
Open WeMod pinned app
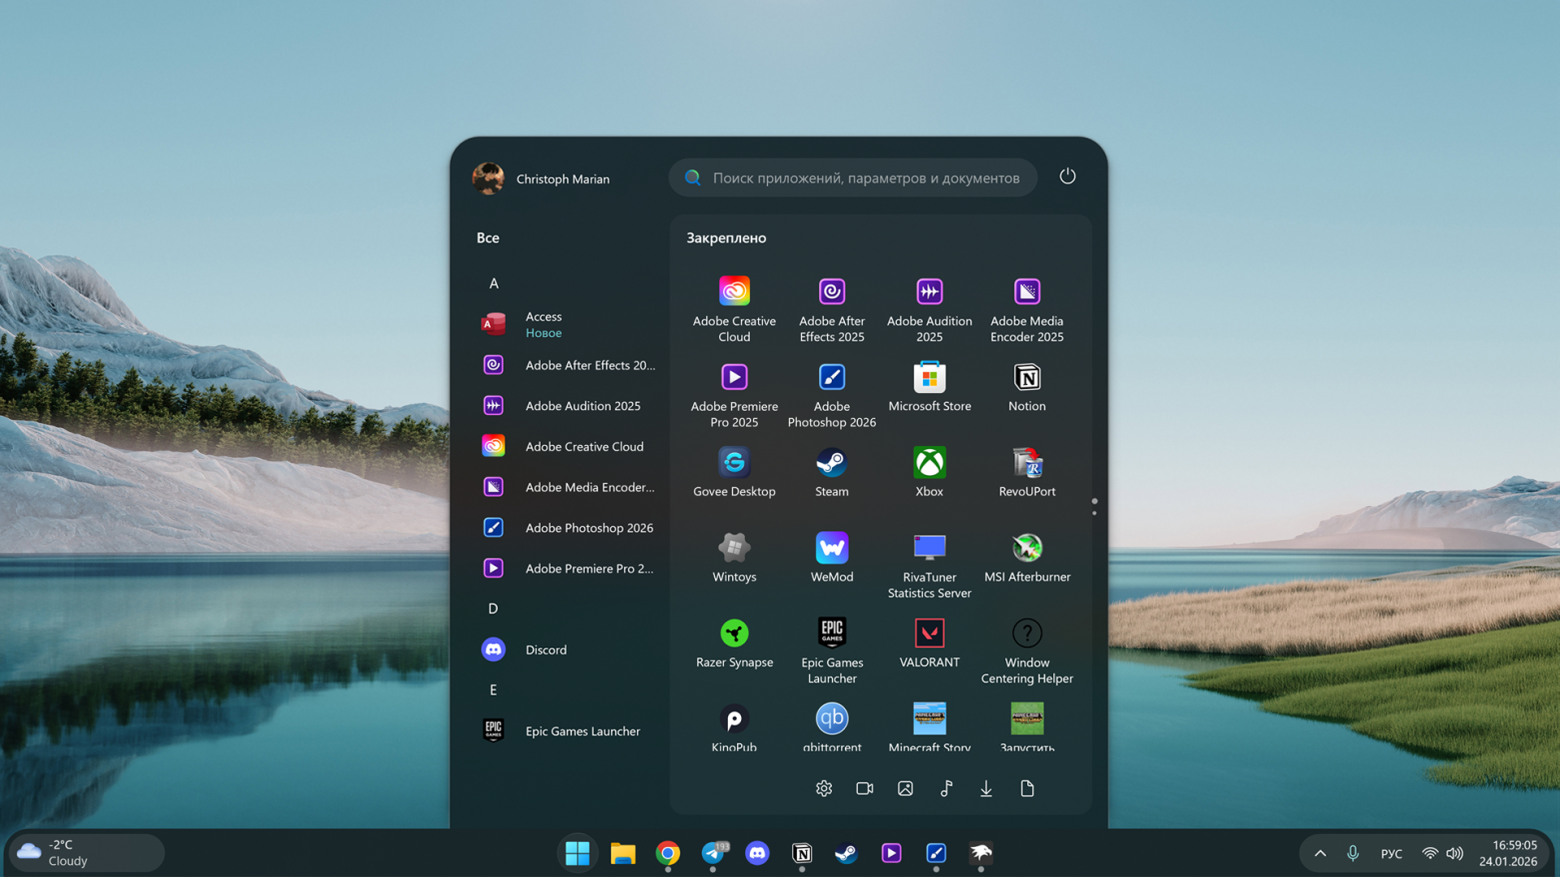click(x=831, y=557)
